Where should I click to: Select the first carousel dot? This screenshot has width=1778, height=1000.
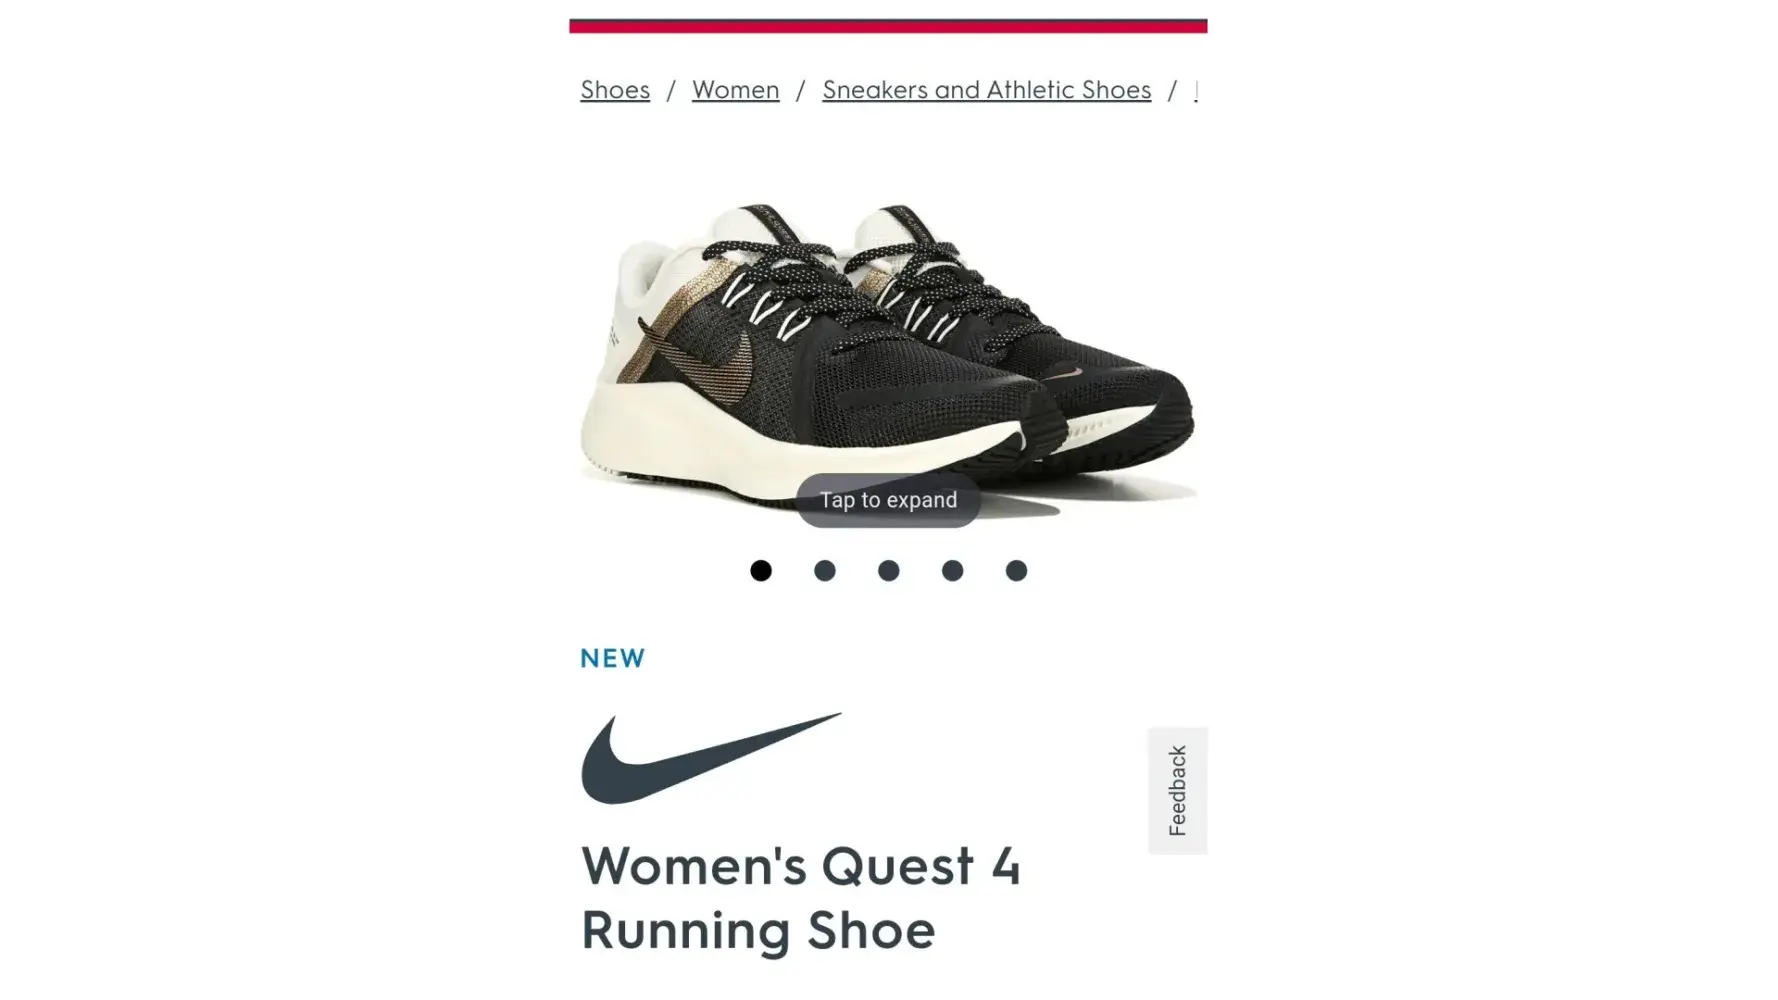(x=761, y=571)
